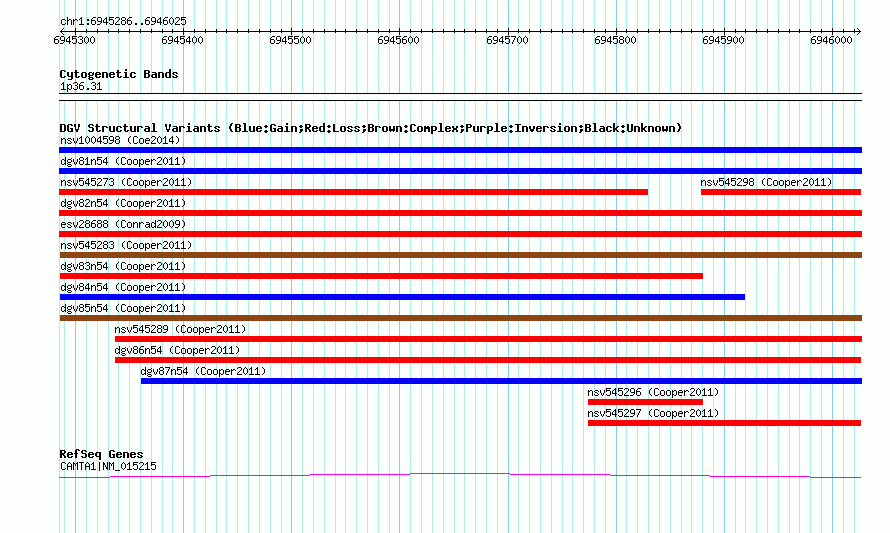Viewport: 890px width, 533px height.
Task: Select the dgv81n54 (Cooper2011) label
Action: point(123,161)
